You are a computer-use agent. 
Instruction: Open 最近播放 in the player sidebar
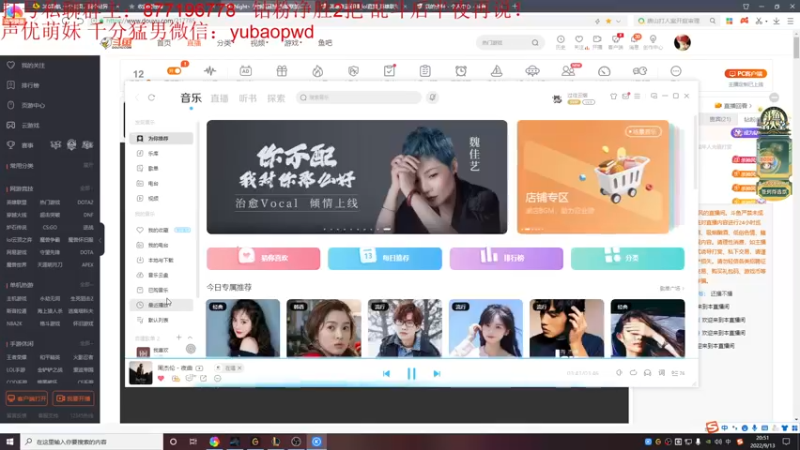pos(161,305)
